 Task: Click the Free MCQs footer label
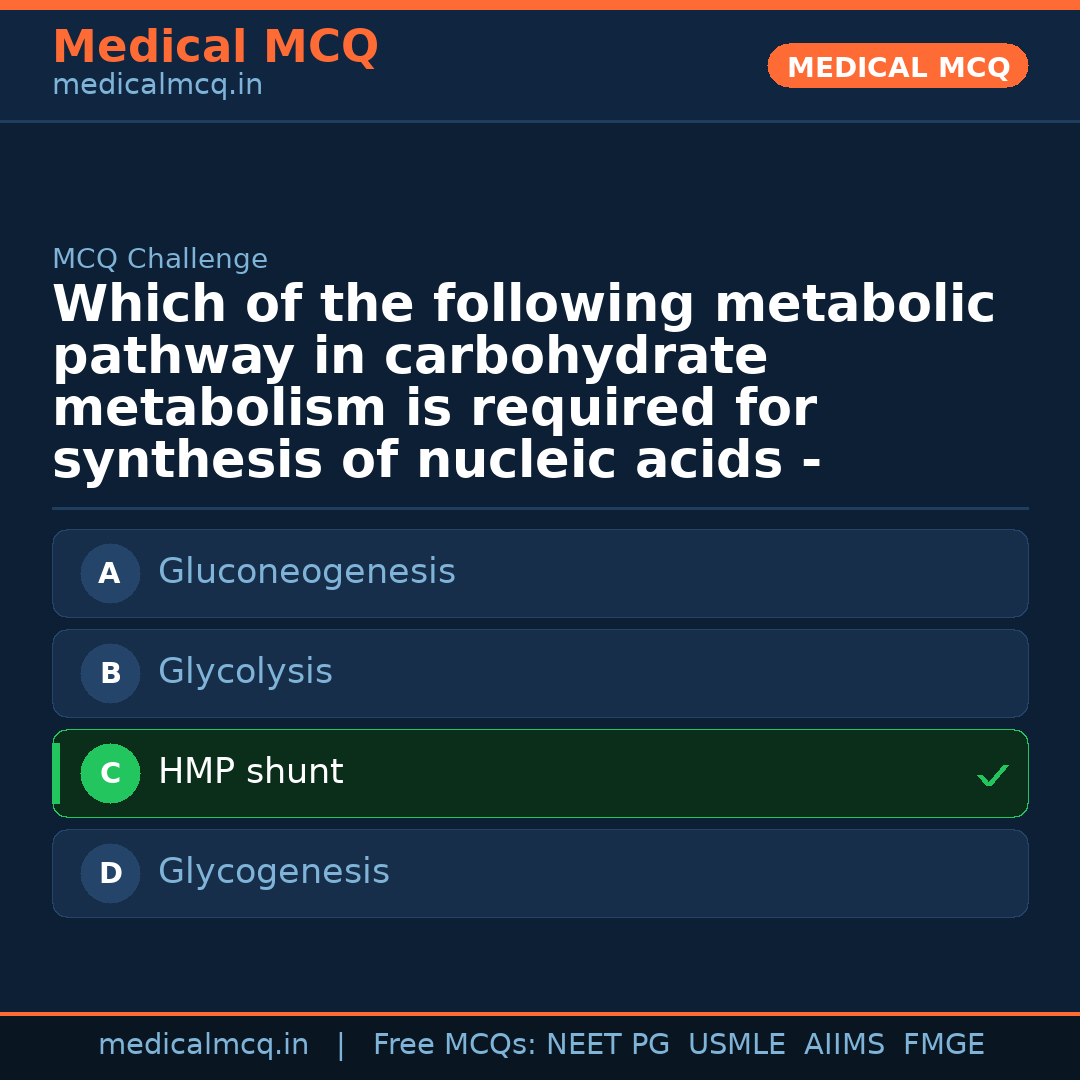click(455, 1045)
